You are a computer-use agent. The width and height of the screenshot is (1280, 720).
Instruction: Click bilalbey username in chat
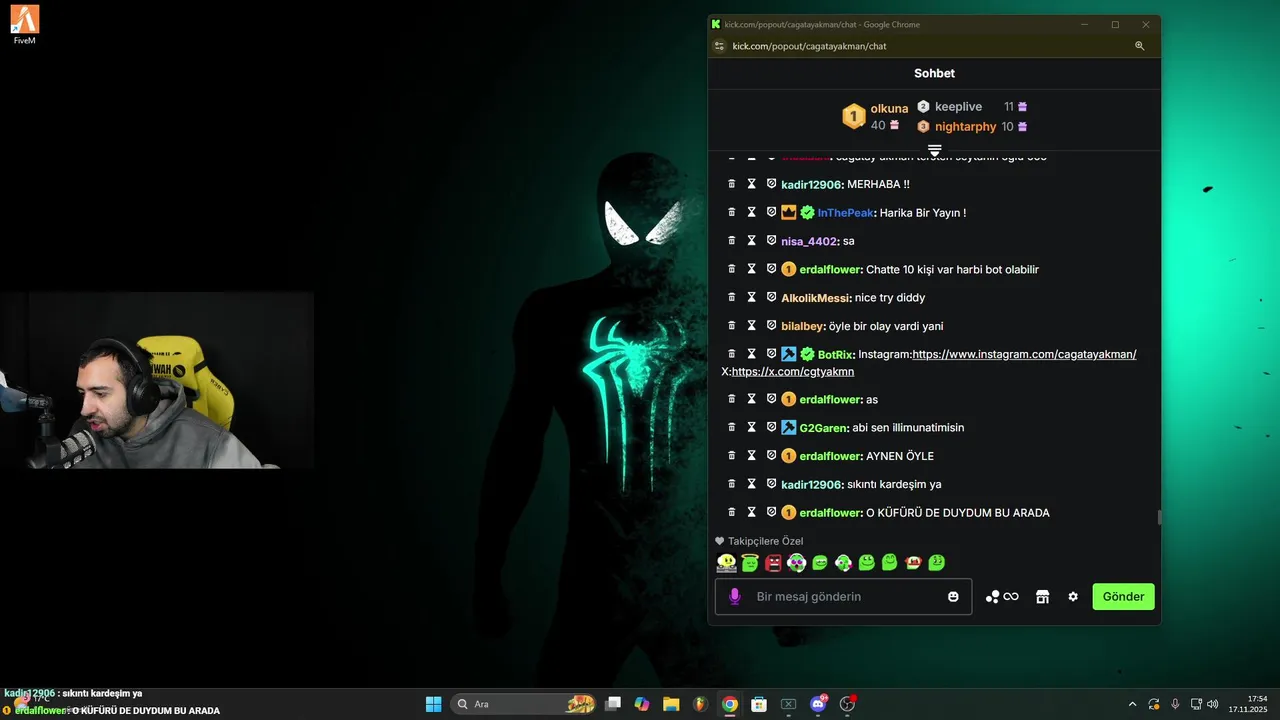tap(803, 326)
